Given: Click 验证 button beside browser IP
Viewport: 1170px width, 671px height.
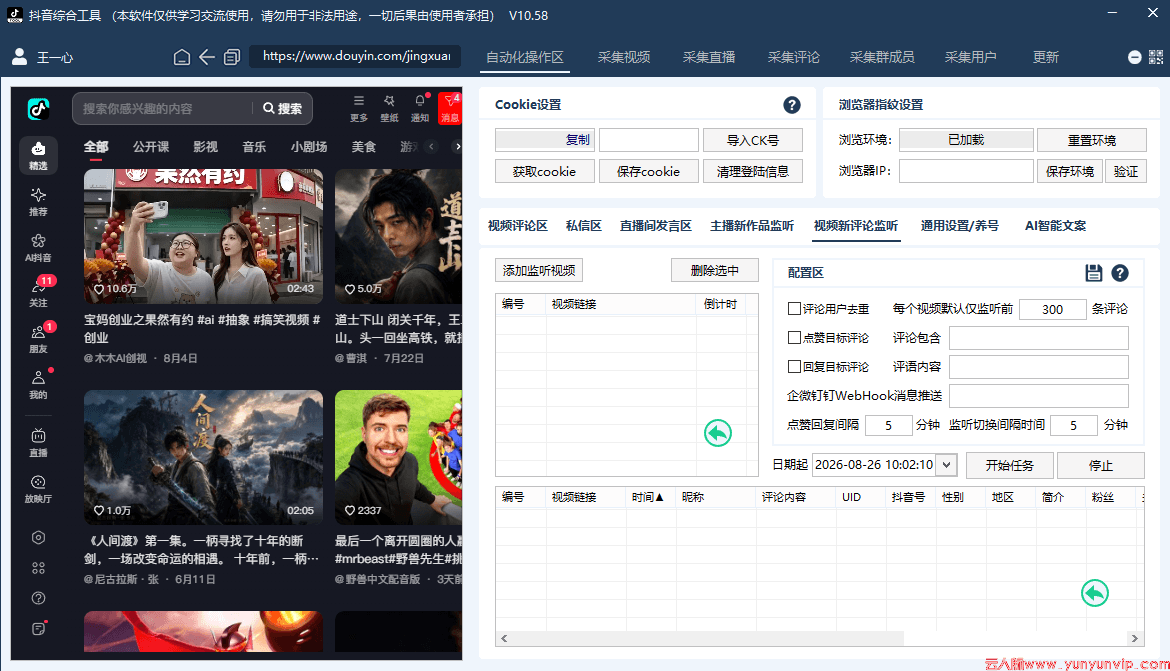Looking at the screenshot, I should click(1126, 172).
